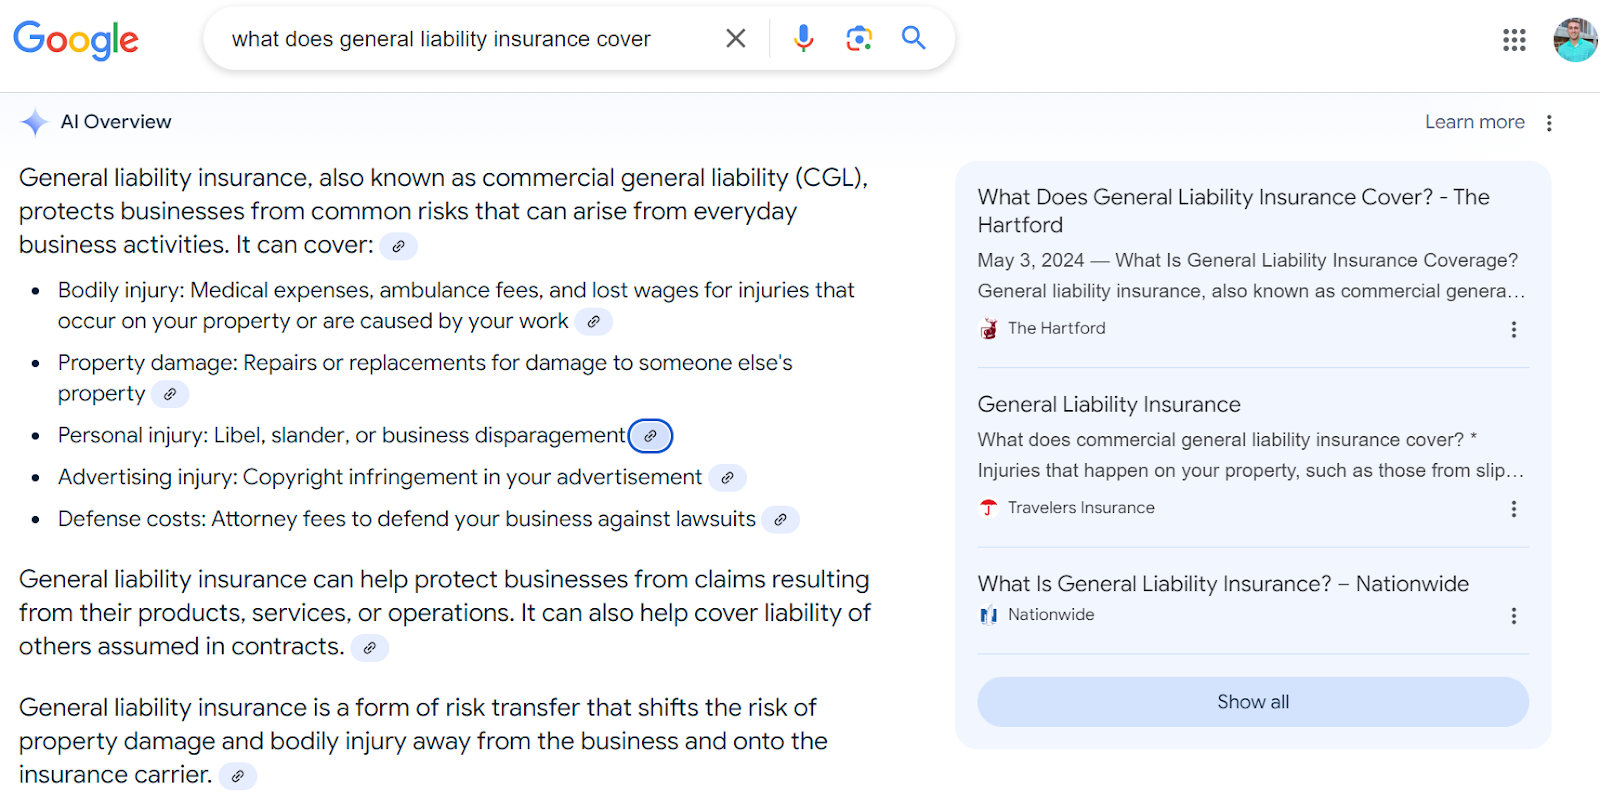Screen dimensions: 1600x793
Task: Open more options for Travelers Insurance result
Action: point(1514,509)
